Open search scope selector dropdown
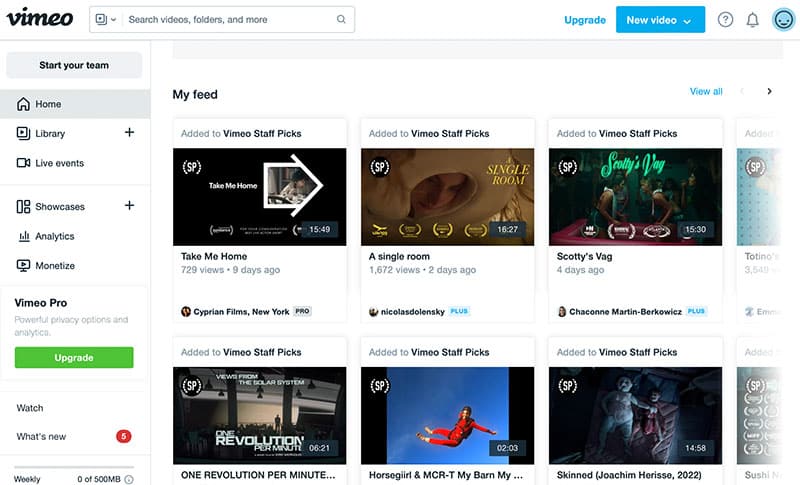The image size is (800, 485). (106, 19)
